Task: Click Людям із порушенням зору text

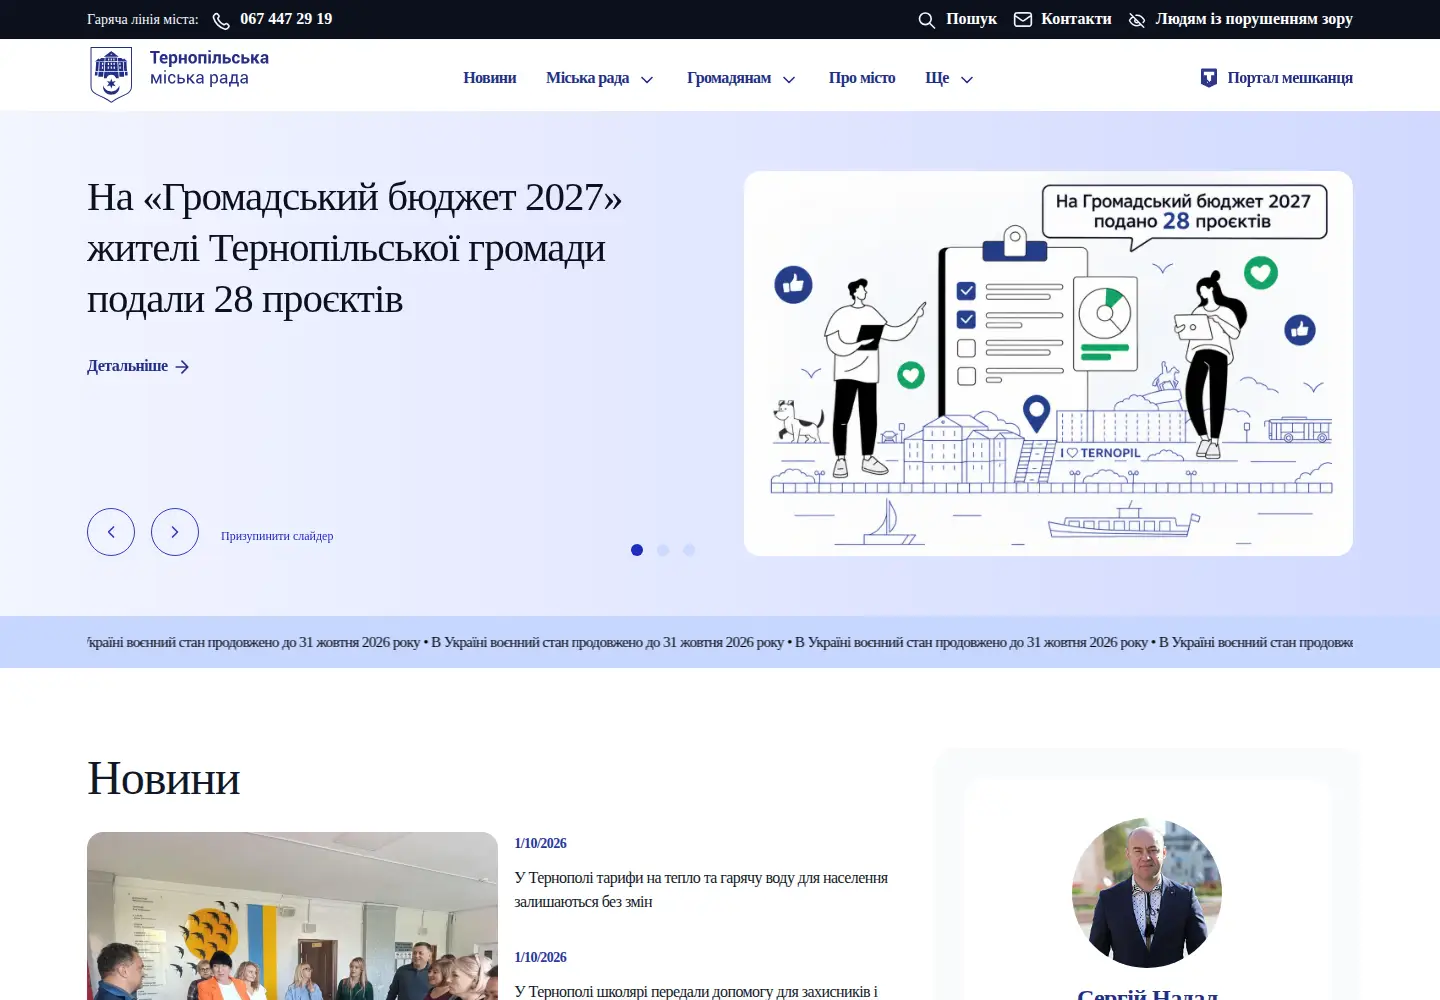Action: click(1254, 19)
